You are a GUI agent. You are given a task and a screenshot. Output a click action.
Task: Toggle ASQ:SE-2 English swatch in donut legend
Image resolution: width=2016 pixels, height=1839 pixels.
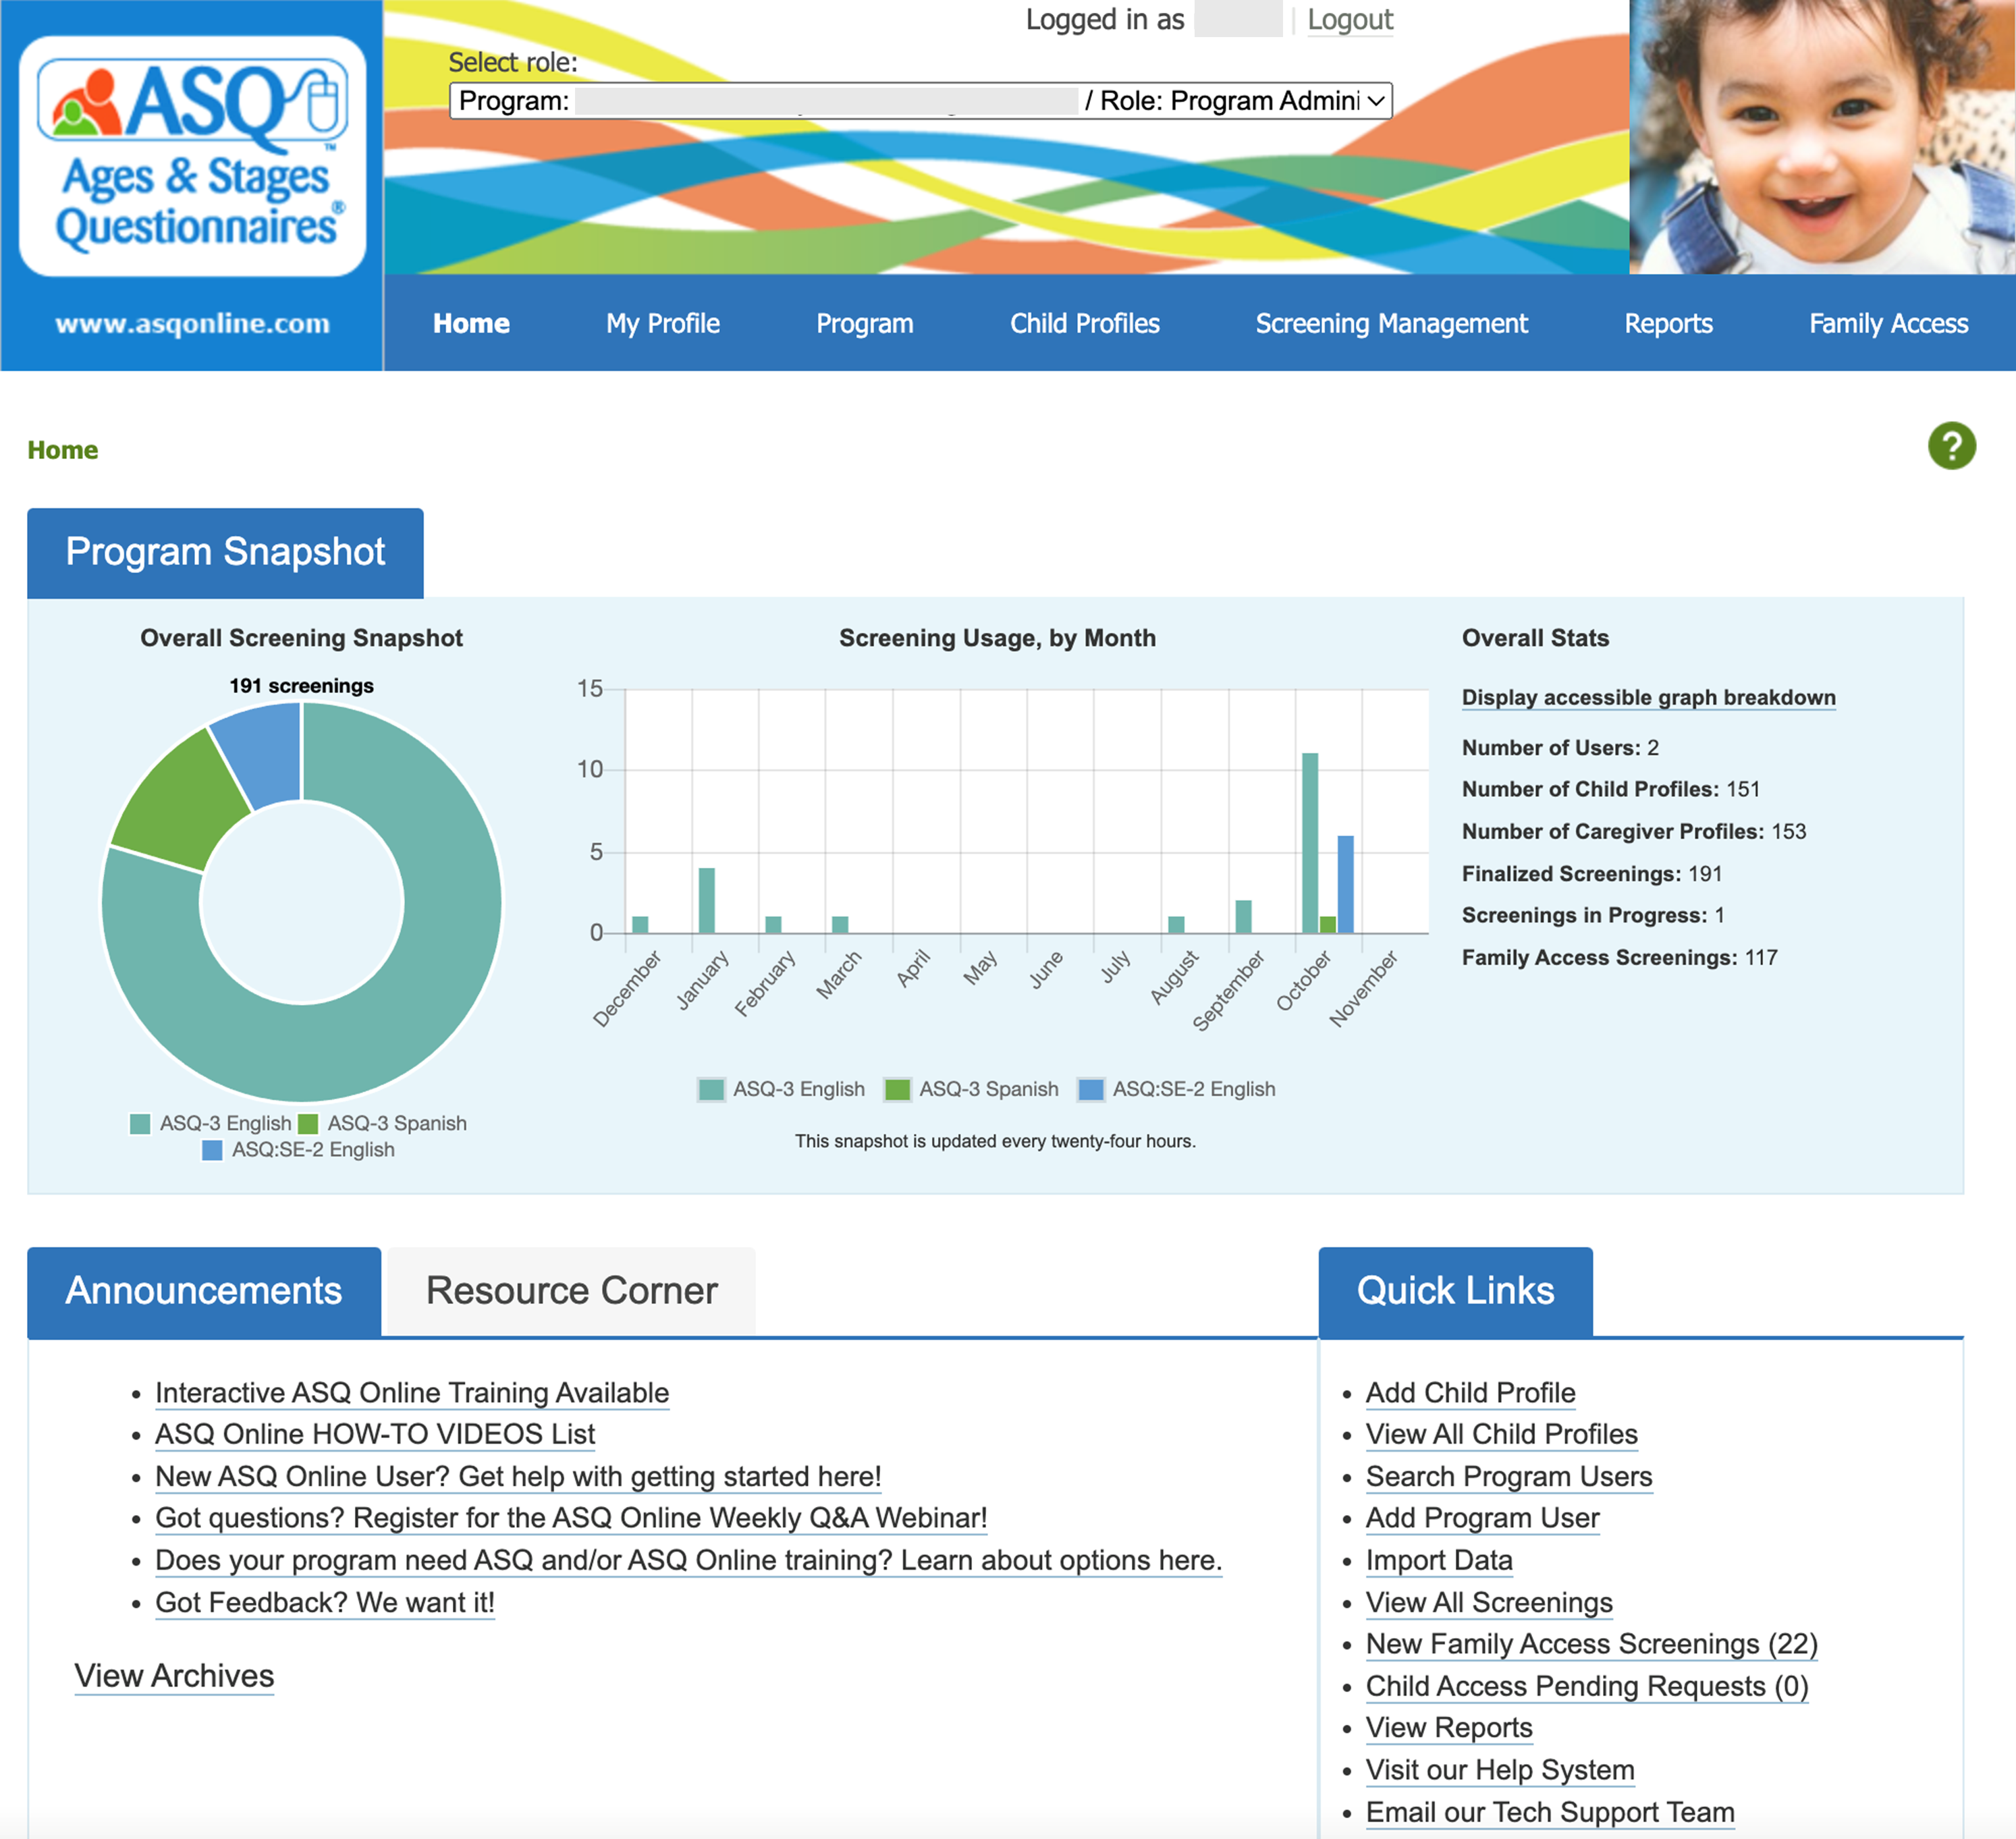212,1150
